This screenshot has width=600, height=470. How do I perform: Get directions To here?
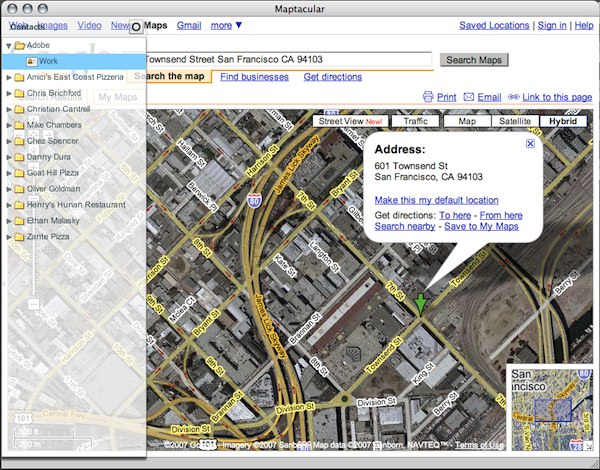point(455,215)
